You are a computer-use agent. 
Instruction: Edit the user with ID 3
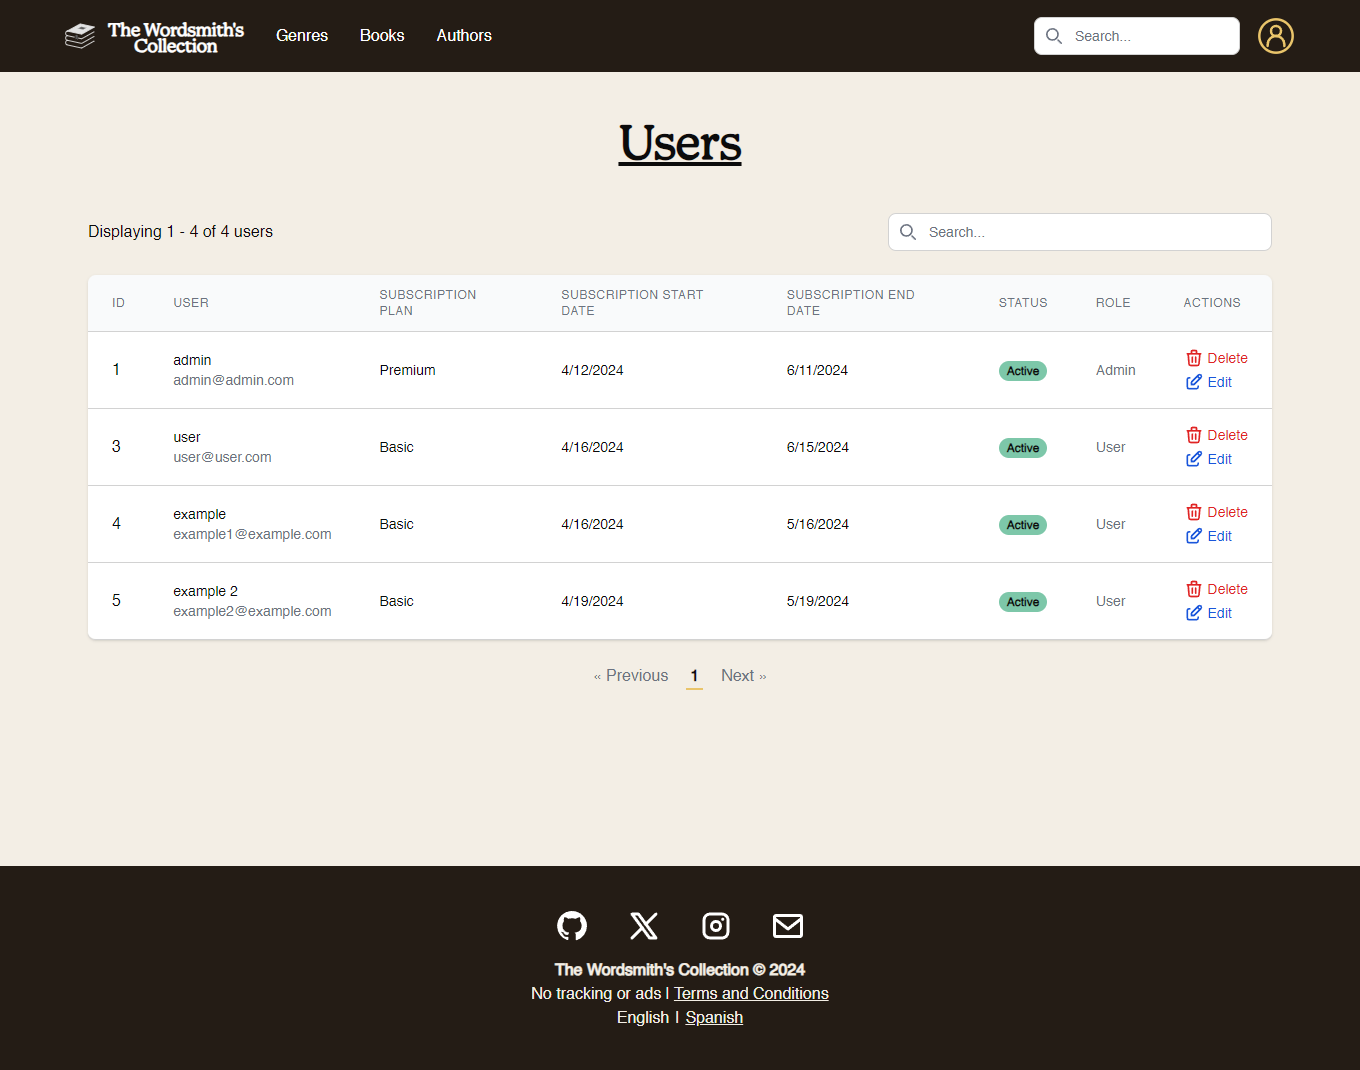(x=1209, y=459)
